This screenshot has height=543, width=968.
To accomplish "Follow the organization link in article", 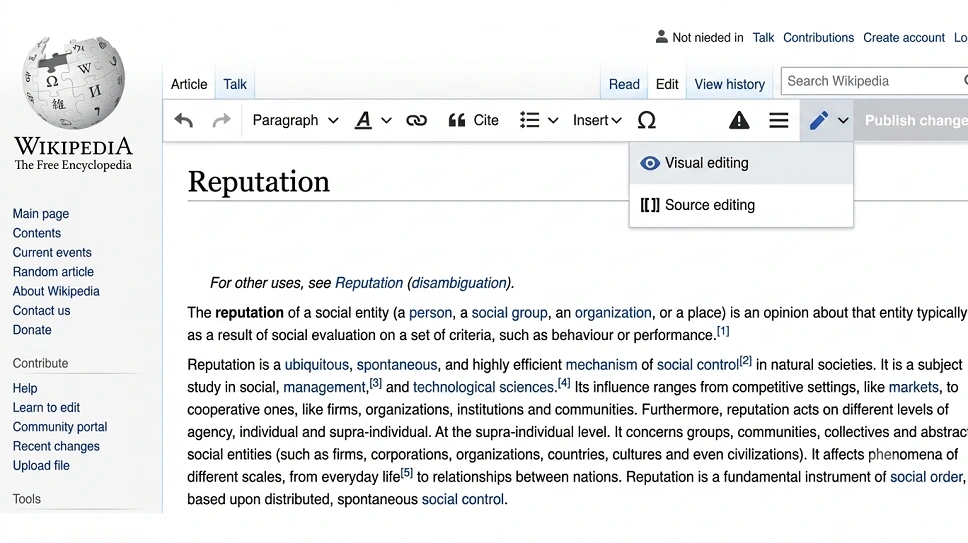I will (613, 313).
